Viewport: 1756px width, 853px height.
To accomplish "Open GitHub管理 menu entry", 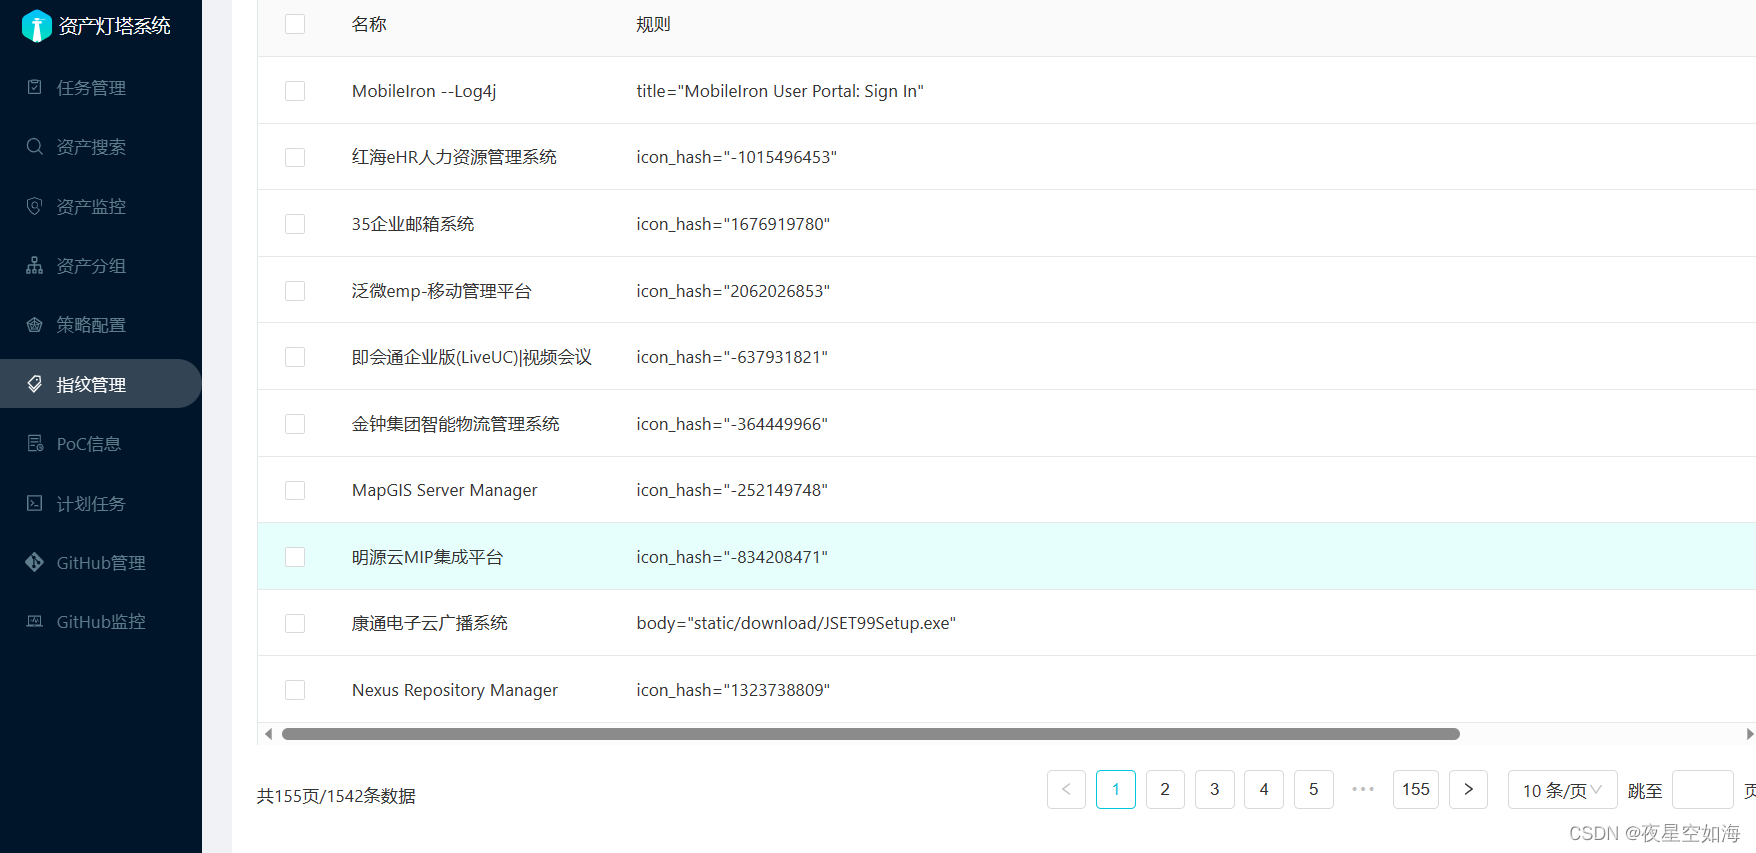I will [101, 563].
